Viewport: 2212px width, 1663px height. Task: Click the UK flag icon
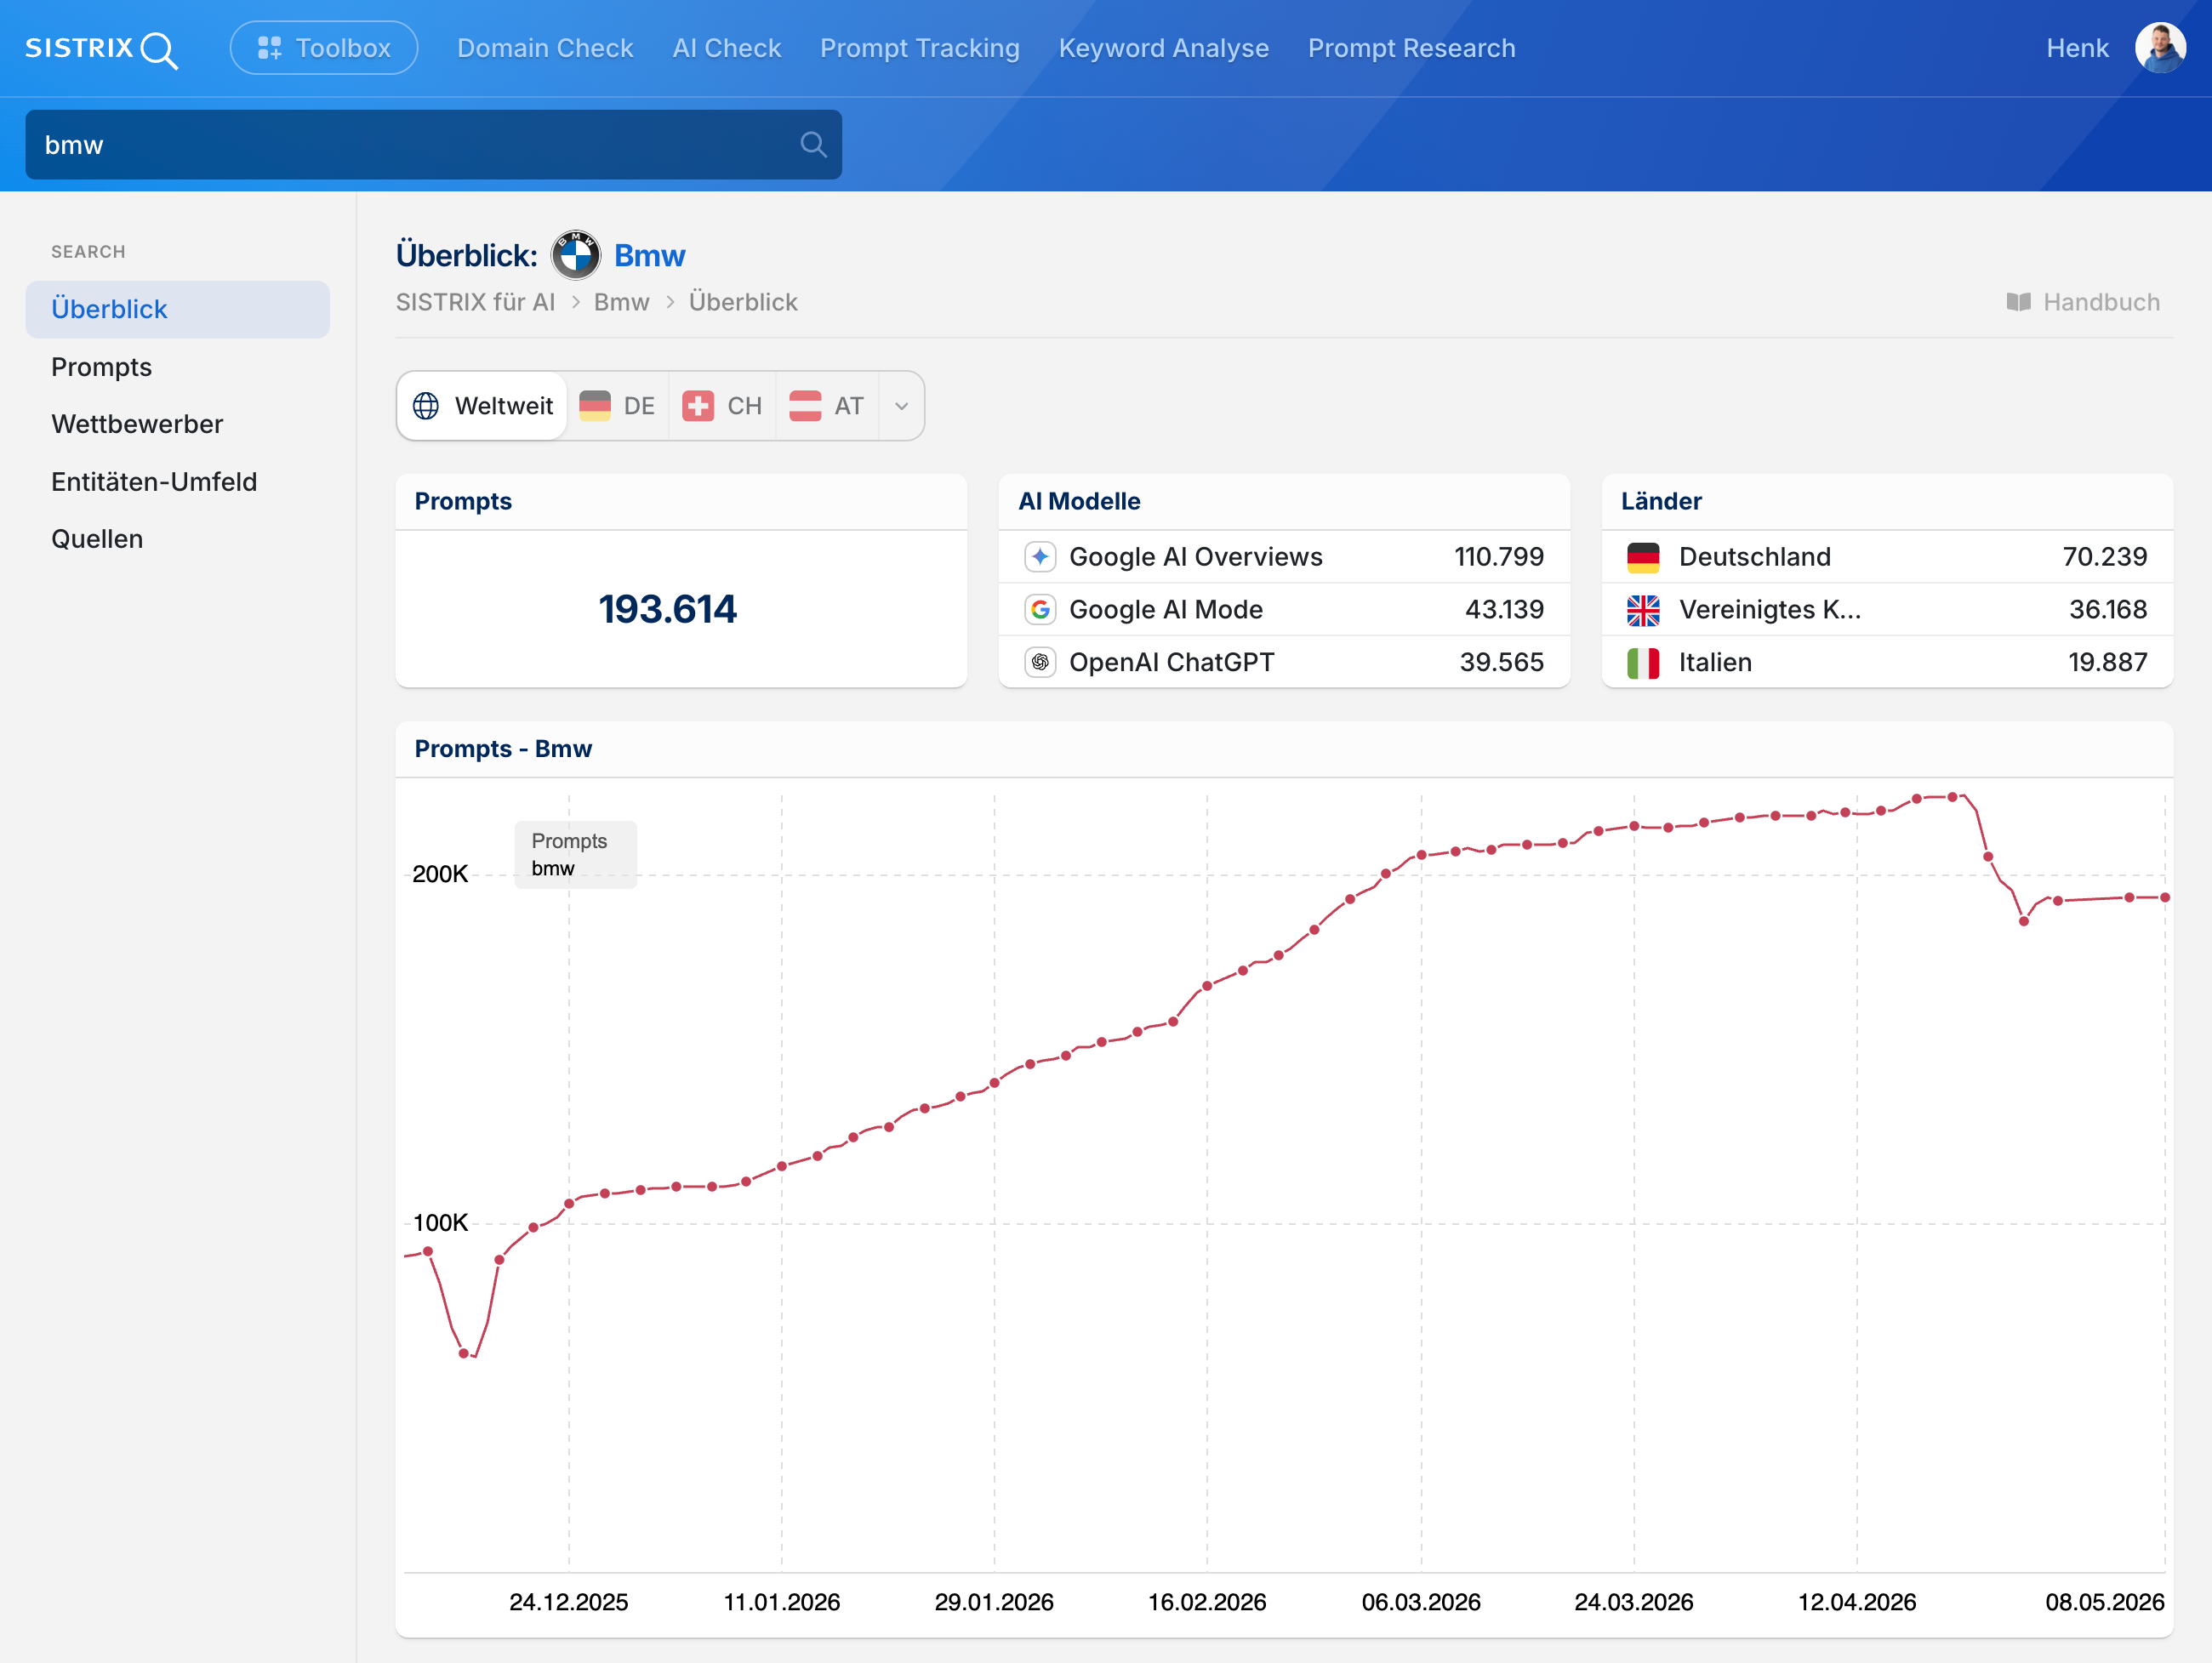click(1643, 609)
